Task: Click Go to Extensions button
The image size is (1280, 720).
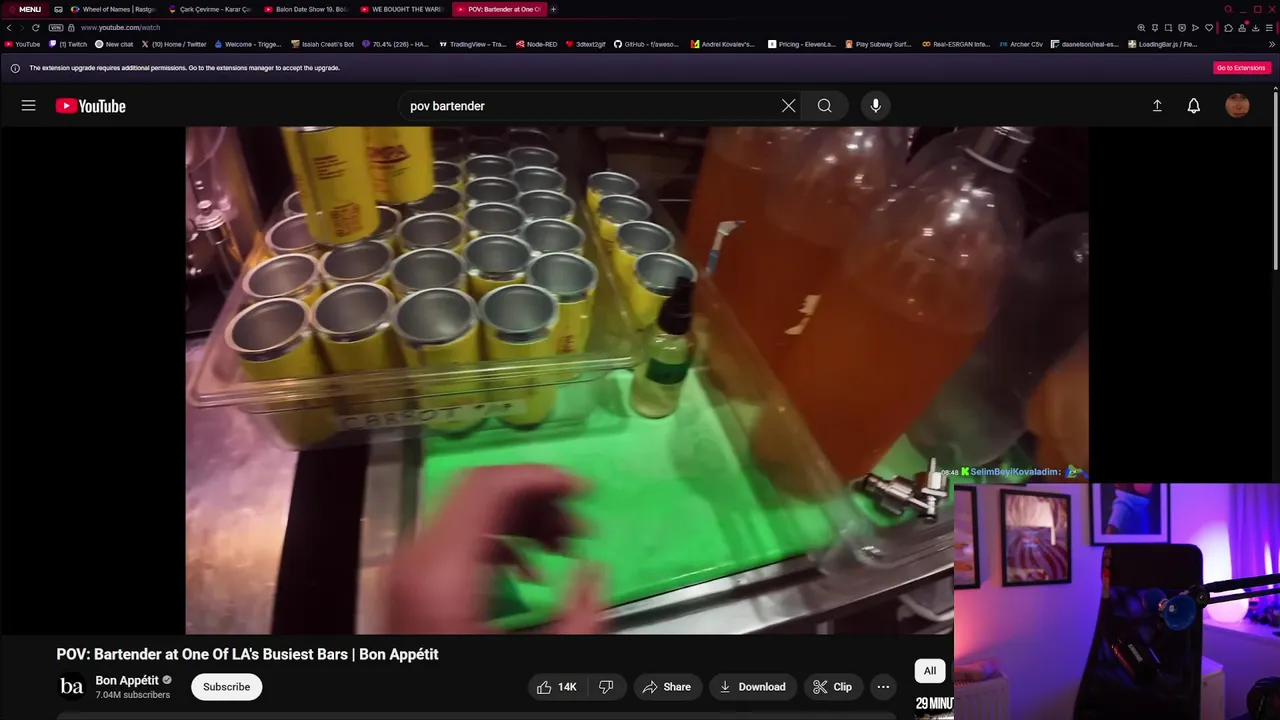Action: point(1242,68)
